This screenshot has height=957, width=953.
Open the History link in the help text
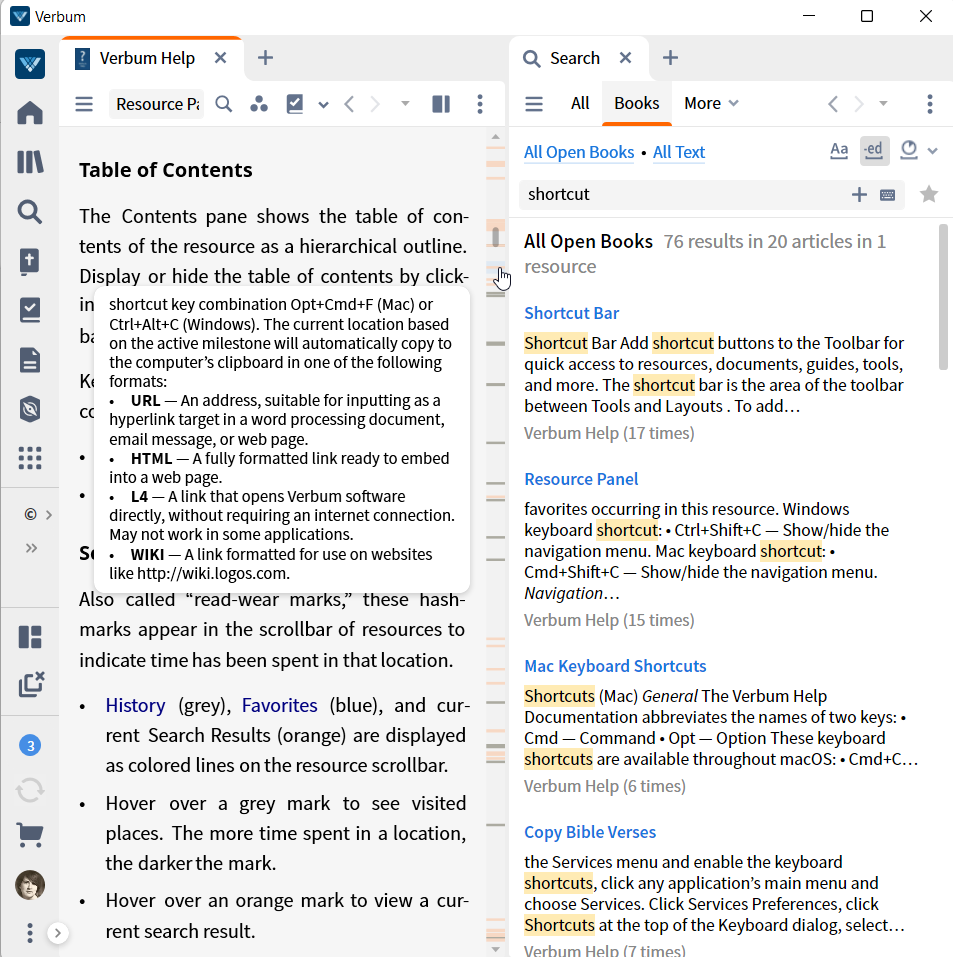click(x=135, y=705)
